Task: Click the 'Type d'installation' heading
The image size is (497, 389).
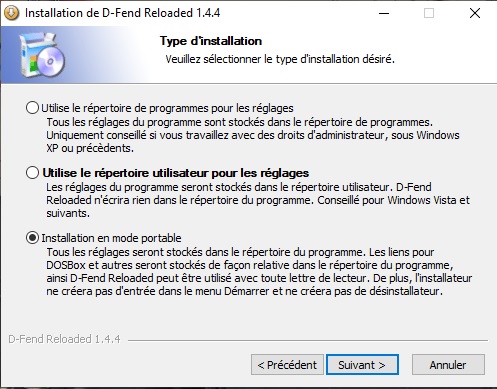Action: pos(211,41)
